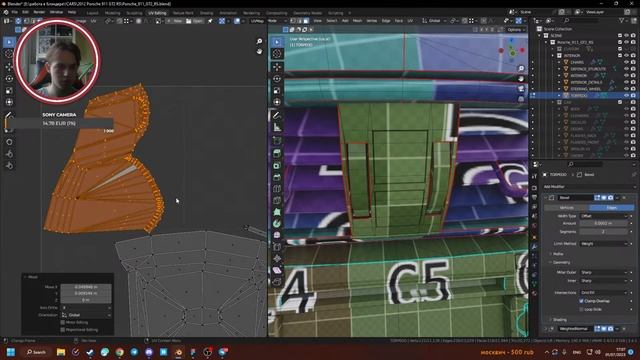Switch to the Shading workspace tab
The width and height of the screenshot is (640, 360).
207,13
